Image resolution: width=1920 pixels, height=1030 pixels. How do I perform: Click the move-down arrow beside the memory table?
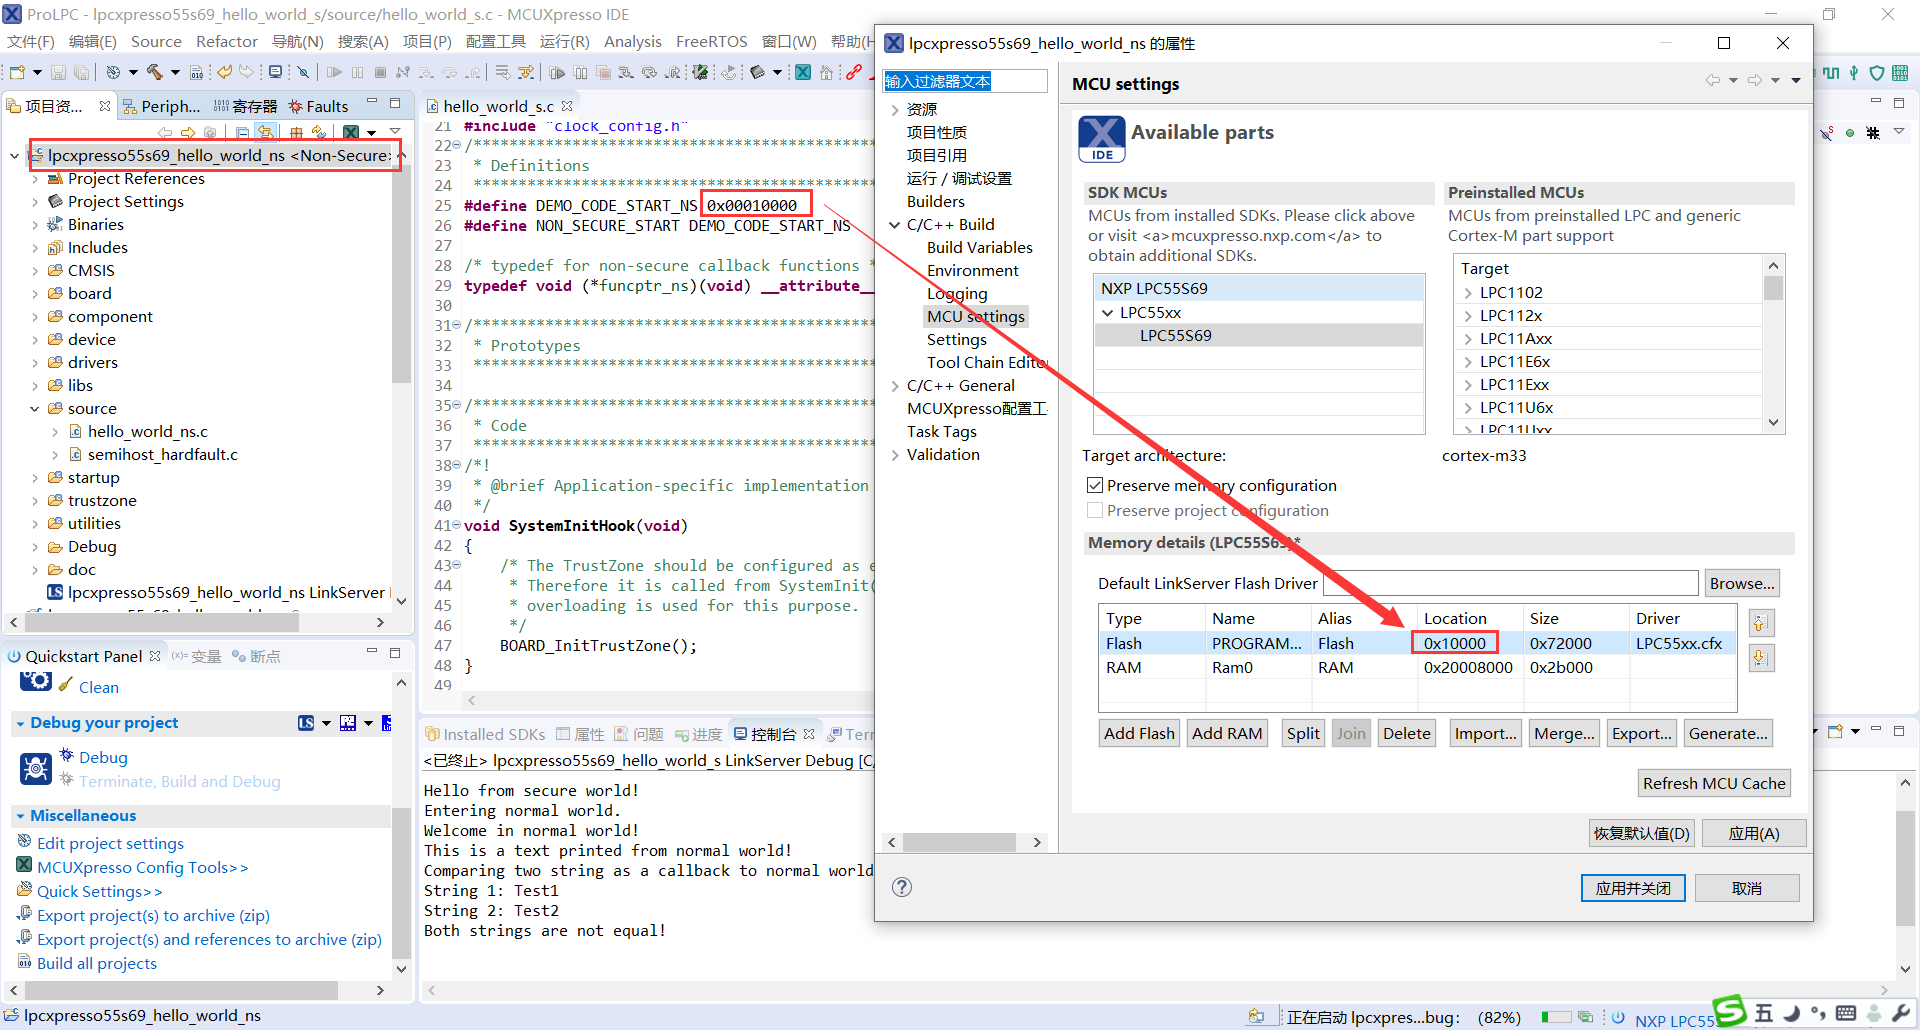[x=1761, y=658]
